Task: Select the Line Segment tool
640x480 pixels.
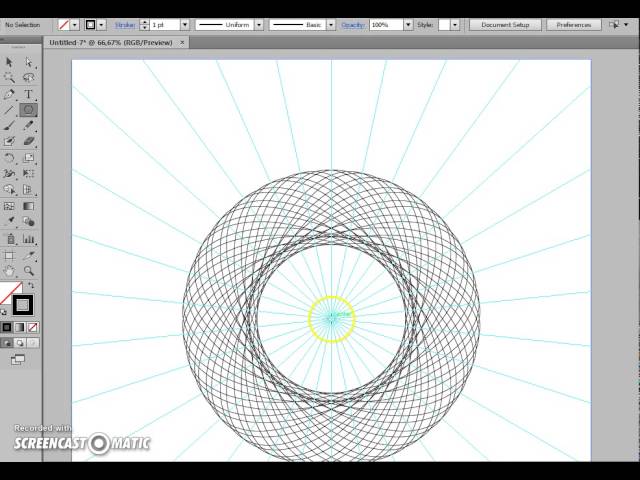Action: point(9,110)
